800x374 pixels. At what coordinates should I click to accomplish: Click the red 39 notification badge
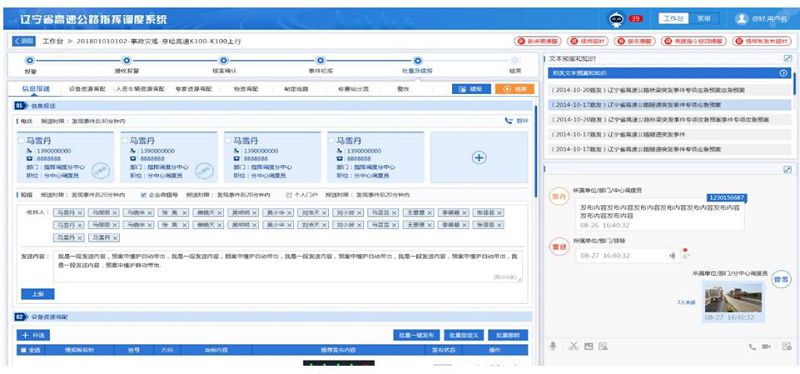tap(635, 19)
